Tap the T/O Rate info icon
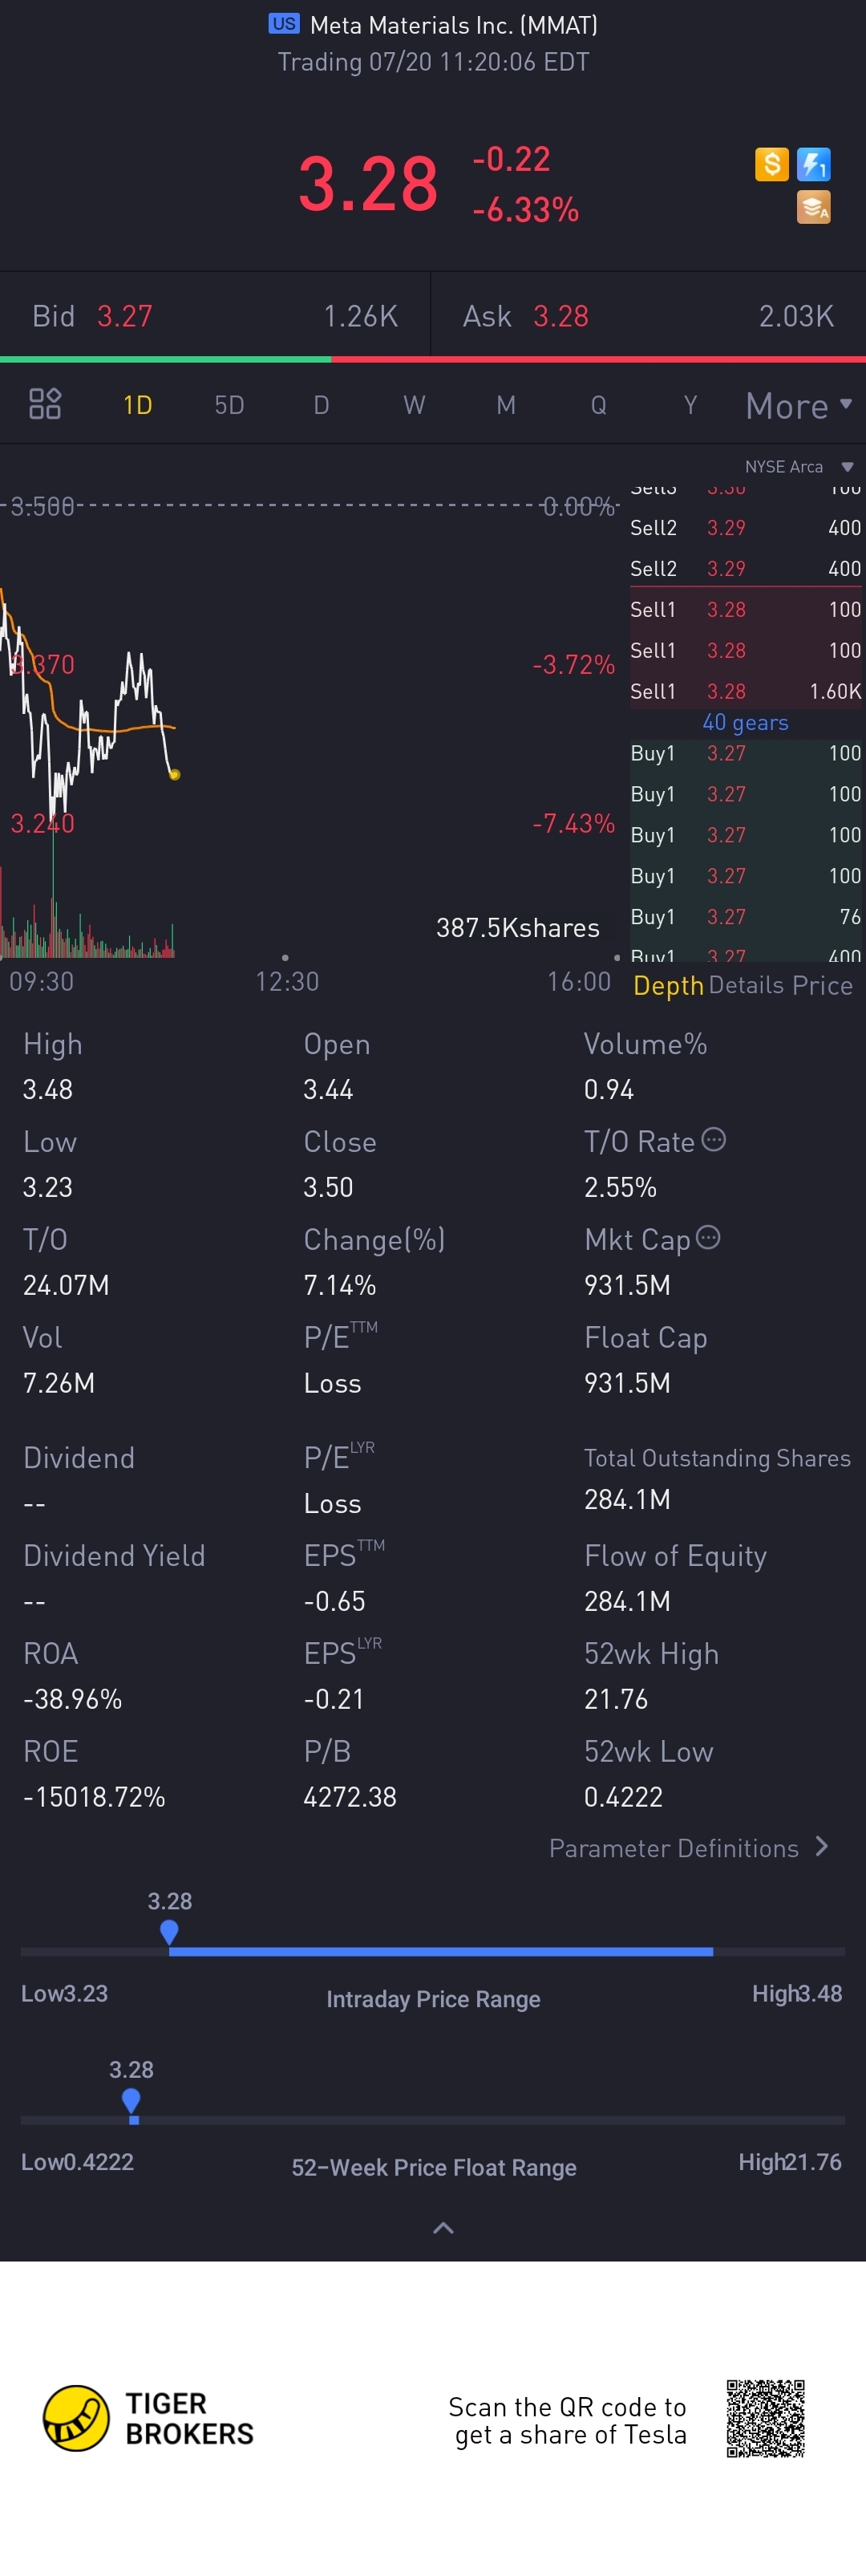Viewport: 866px width, 2576px height. (x=713, y=1139)
